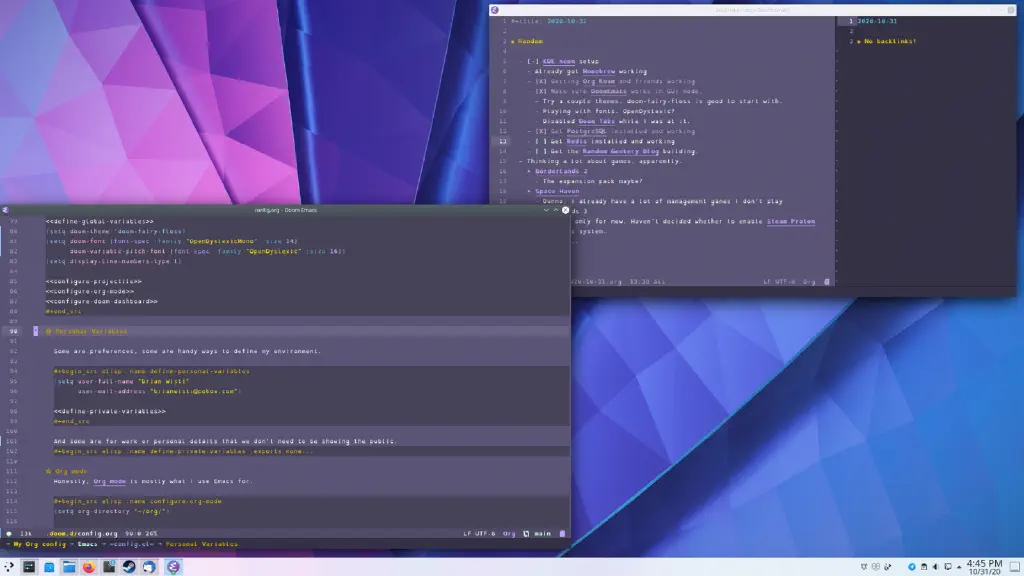Open the Dolphin file manager taskbar icon

point(69,567)
